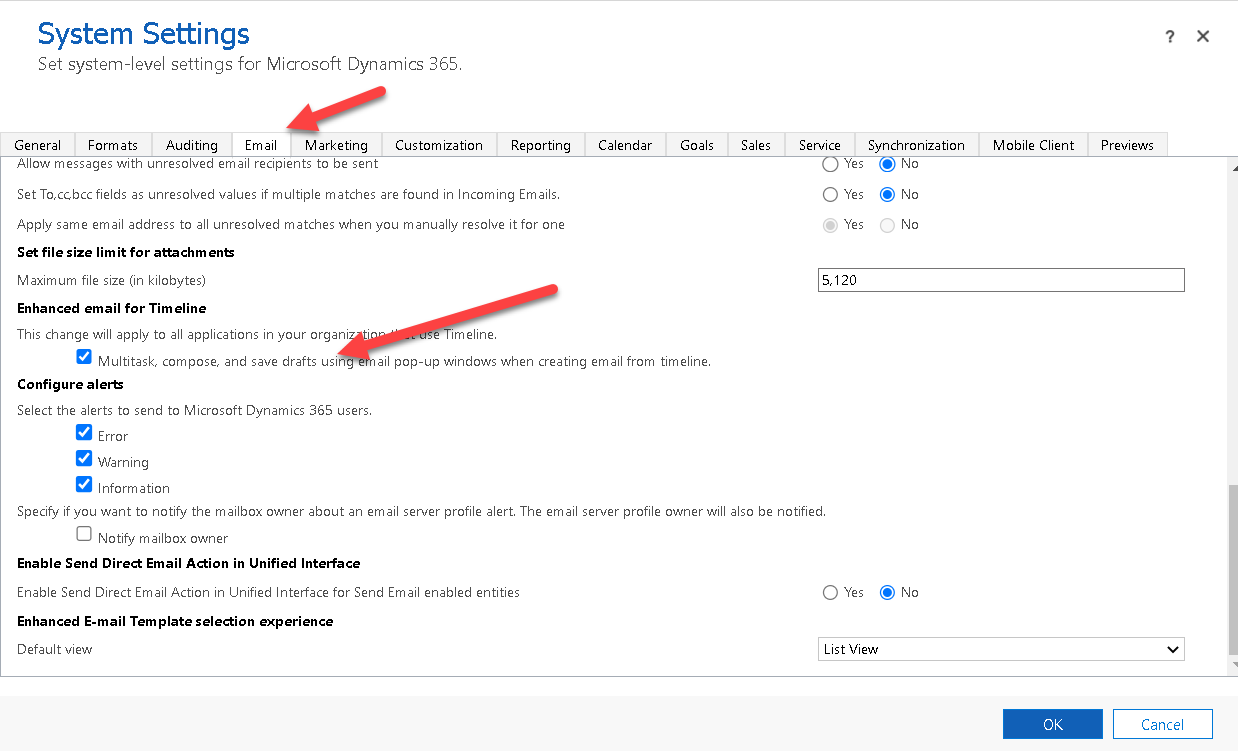Open the General settings tab
The width and height of the screenshot is (1238, 752).
point(39,144)
